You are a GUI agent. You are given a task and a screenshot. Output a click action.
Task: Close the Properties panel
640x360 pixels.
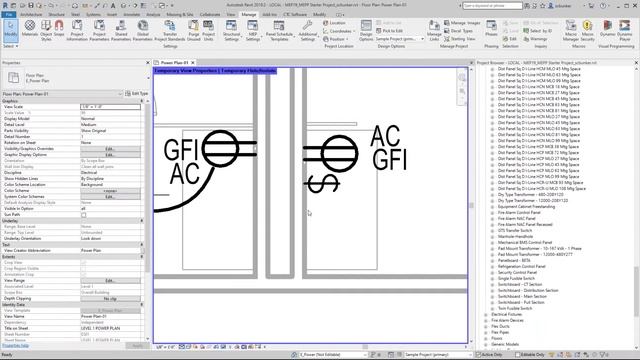tap(148, 62)
